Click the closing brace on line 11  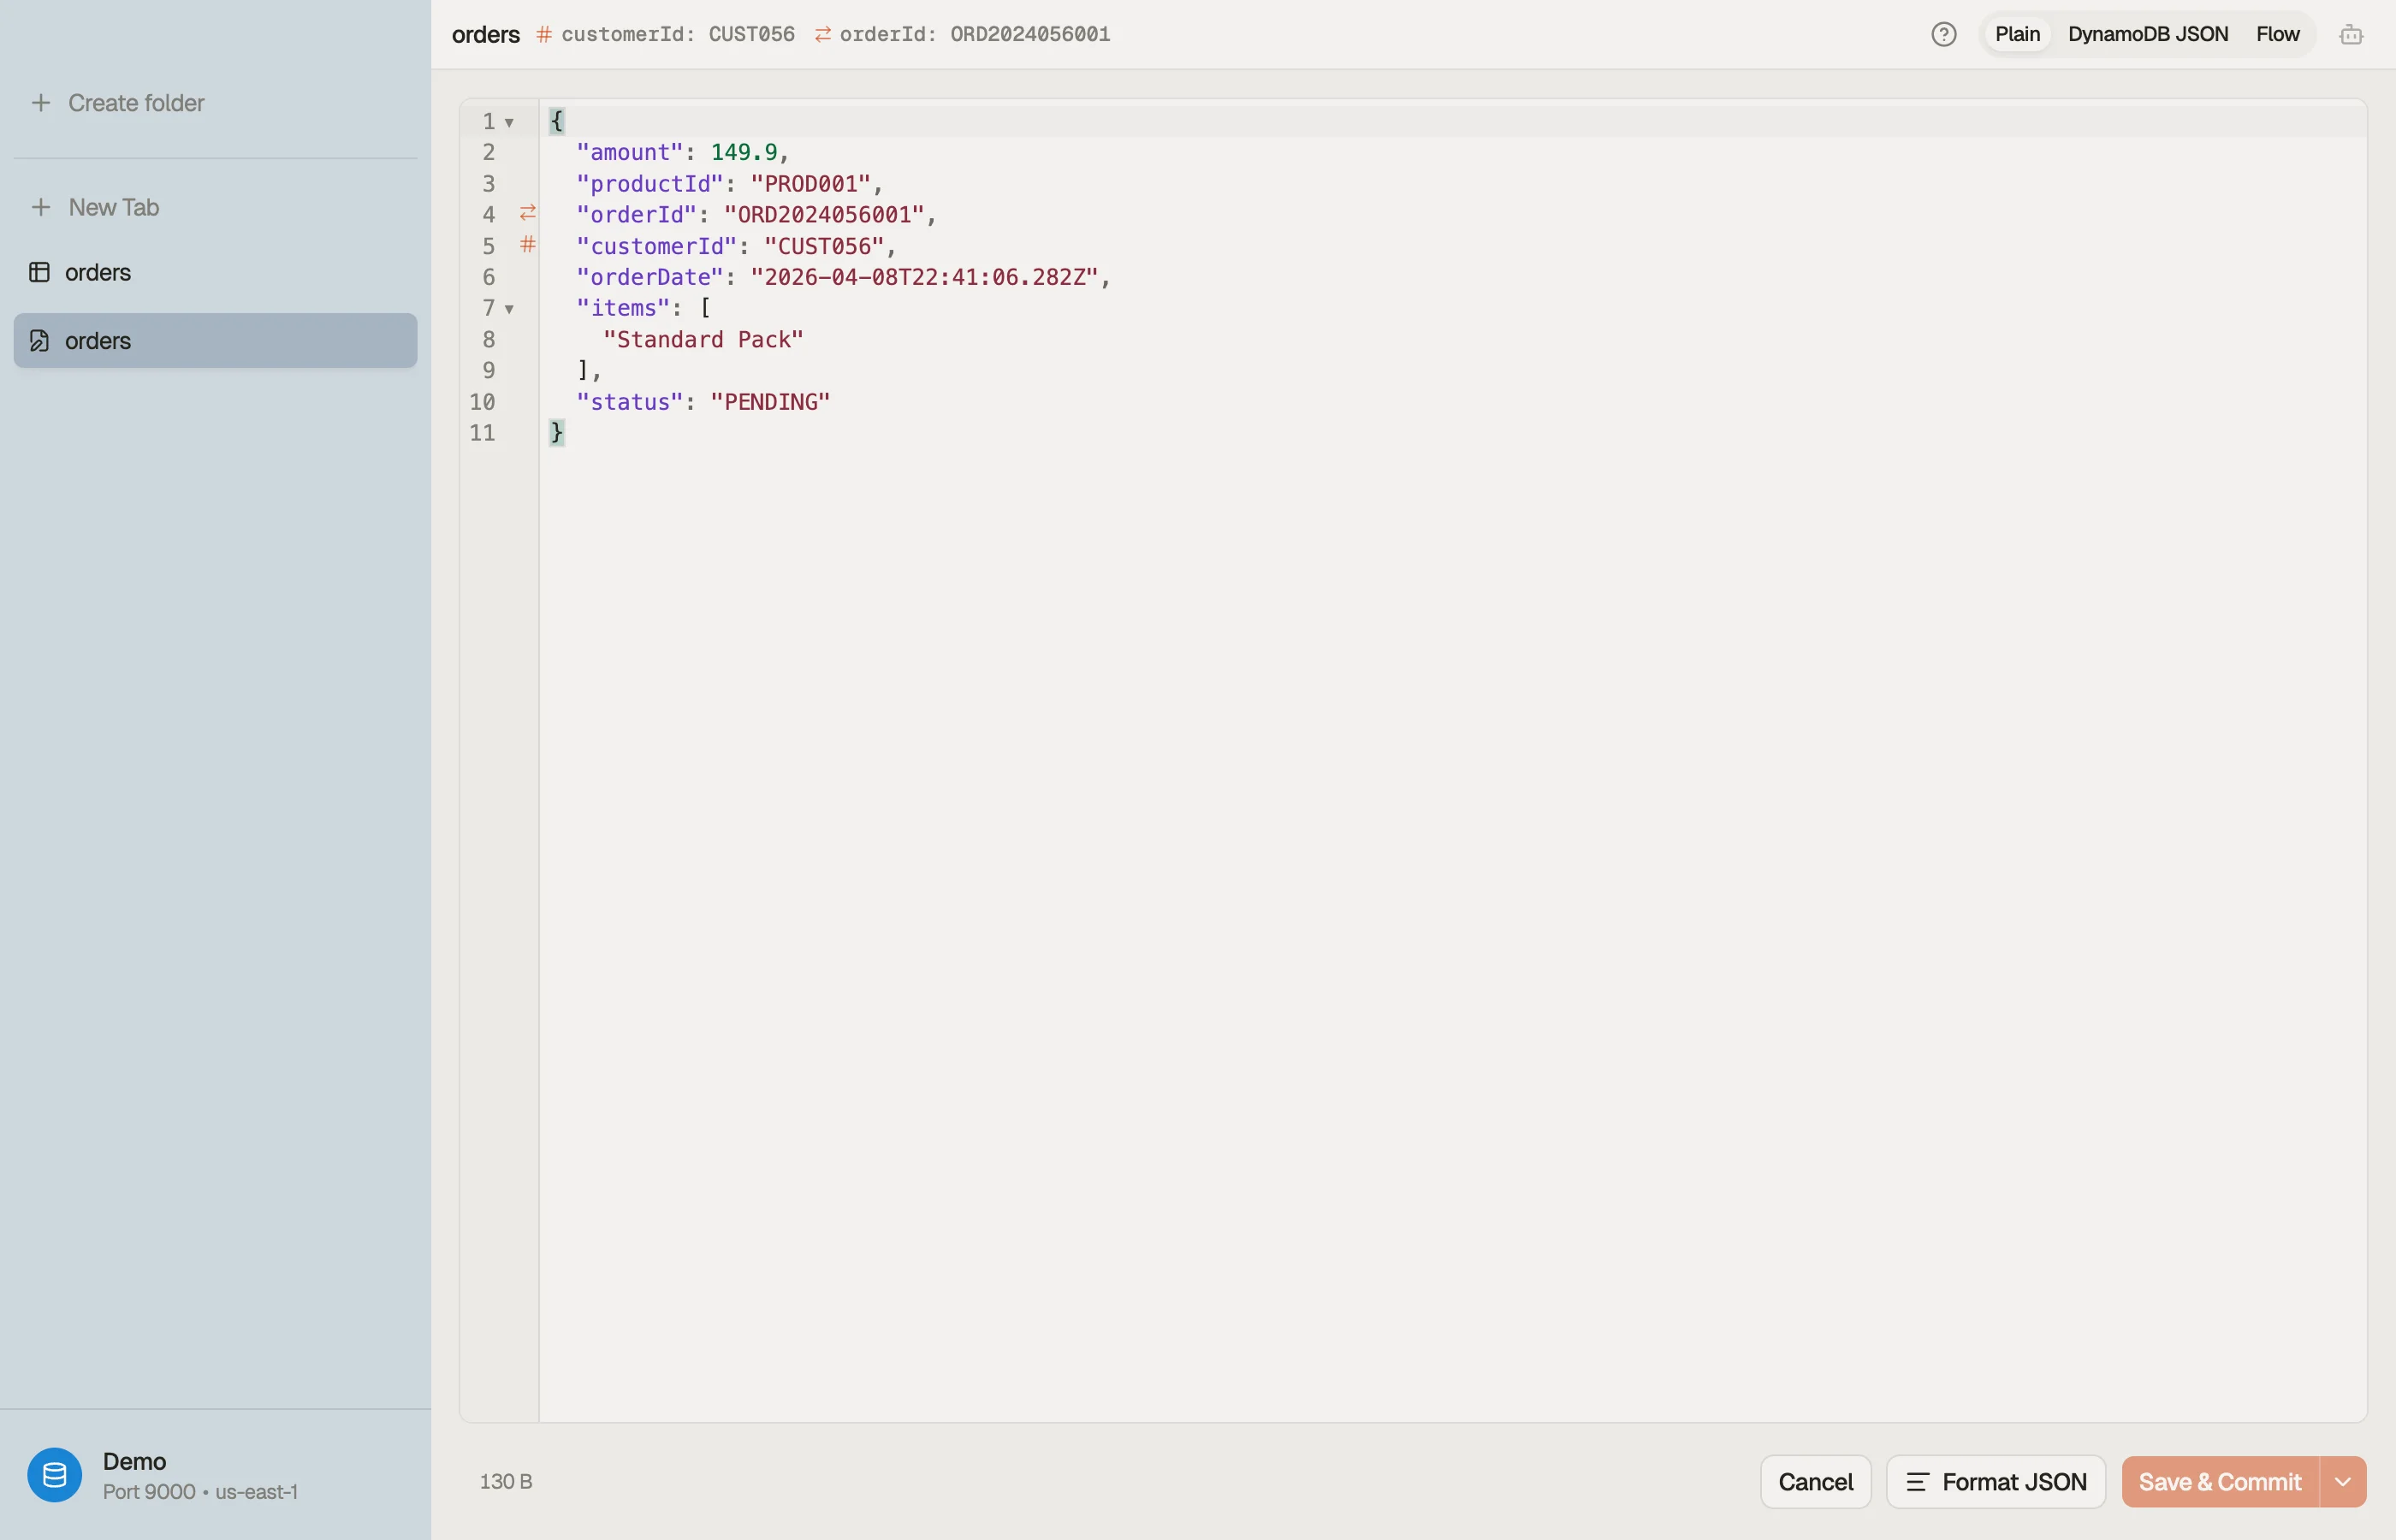(x=557, y=433)
